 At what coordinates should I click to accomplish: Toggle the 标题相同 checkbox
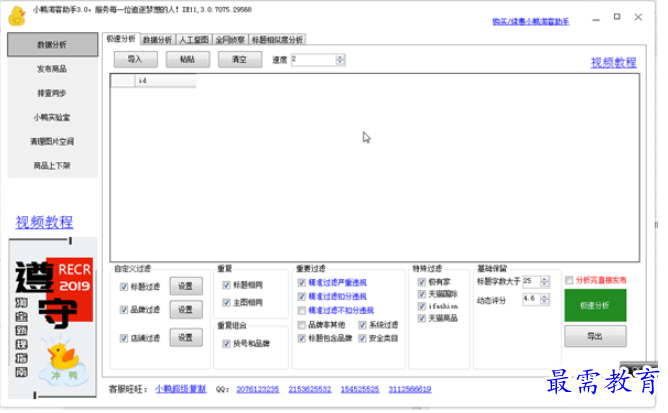pyautogui.click(x=227, y=285)
